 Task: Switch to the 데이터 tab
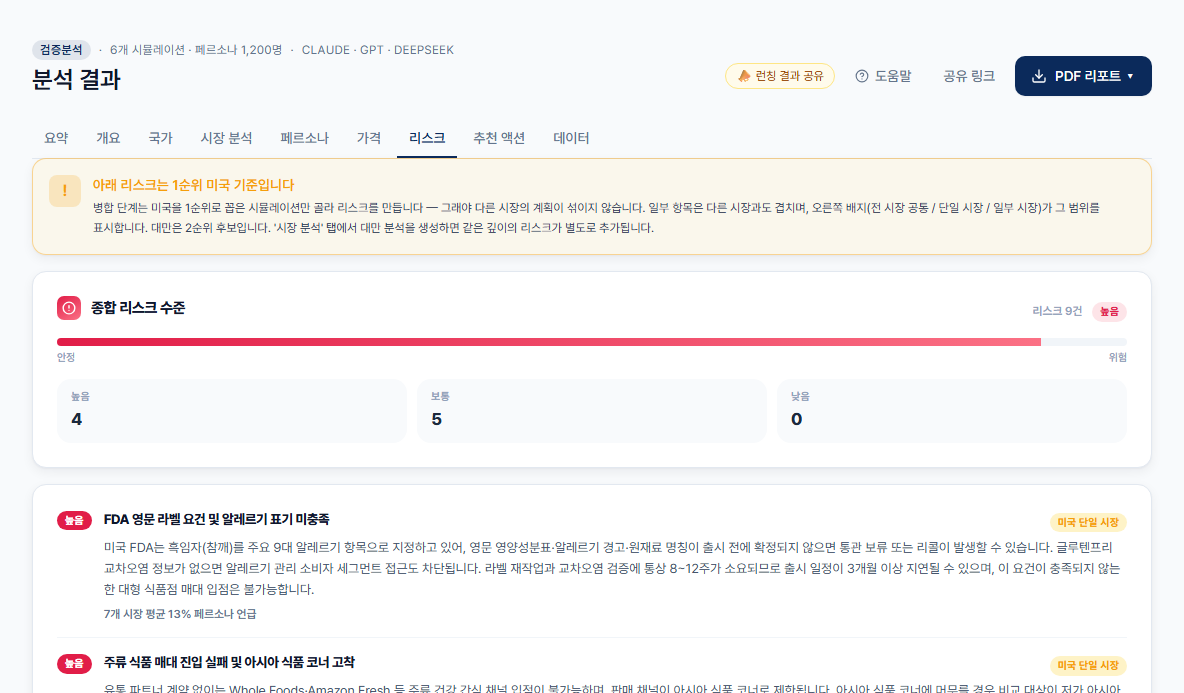(571, 138)
